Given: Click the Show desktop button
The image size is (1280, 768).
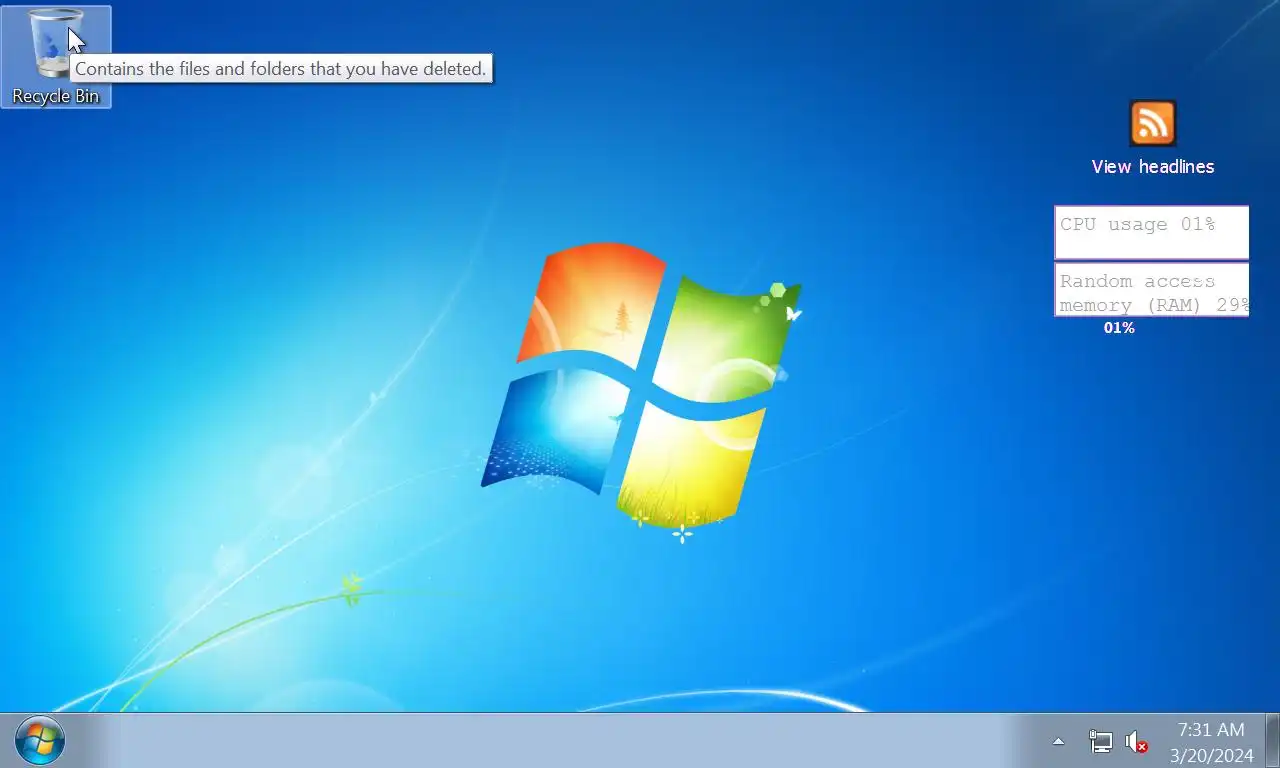Looking at the screenshot, I should tap(1273, 741).
